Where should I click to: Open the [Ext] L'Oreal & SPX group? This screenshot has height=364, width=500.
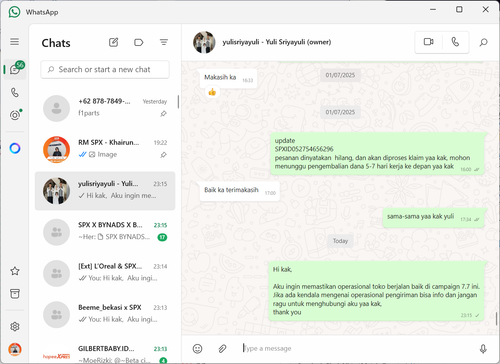pyautogui.click(x=105, y=273)
